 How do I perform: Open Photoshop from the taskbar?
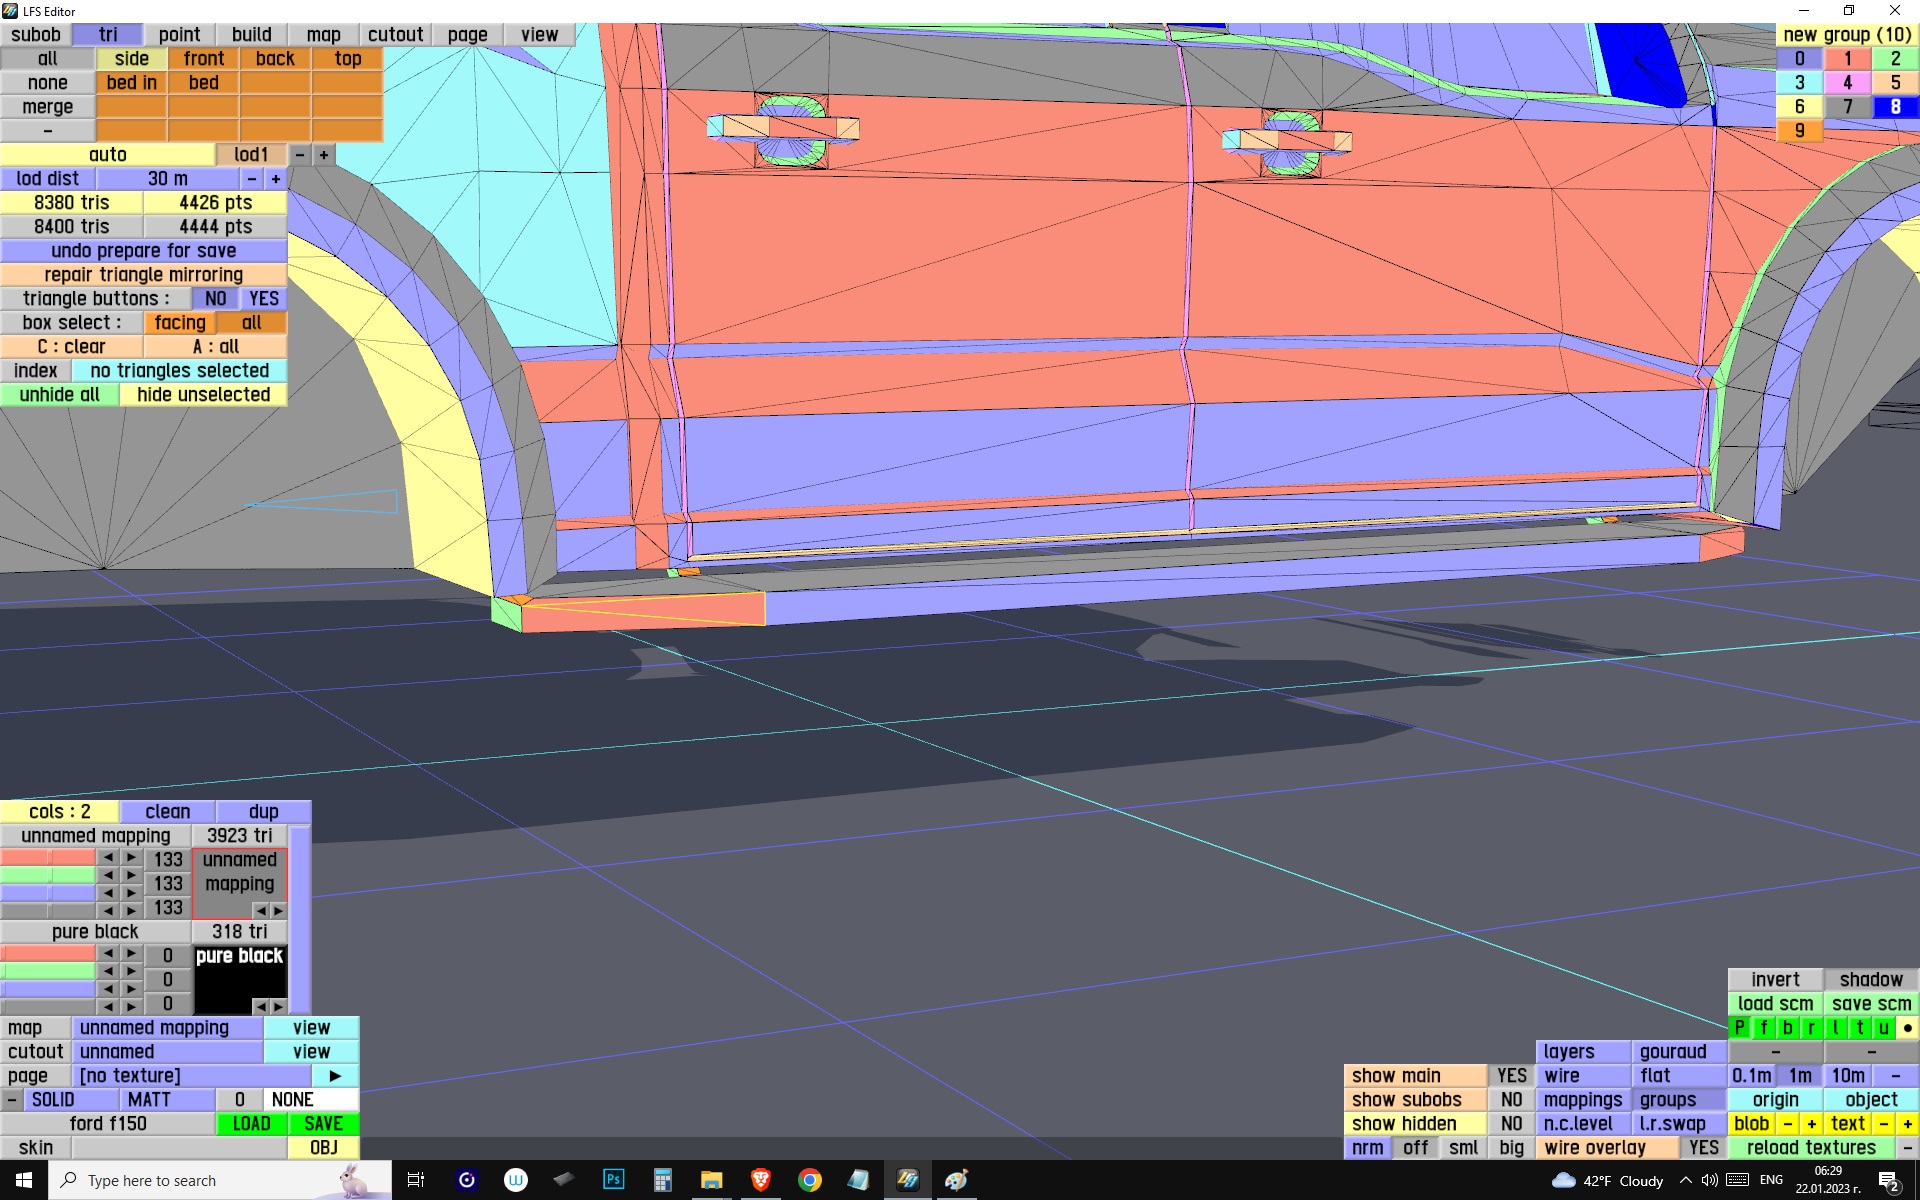click(x=613, y=1180)
